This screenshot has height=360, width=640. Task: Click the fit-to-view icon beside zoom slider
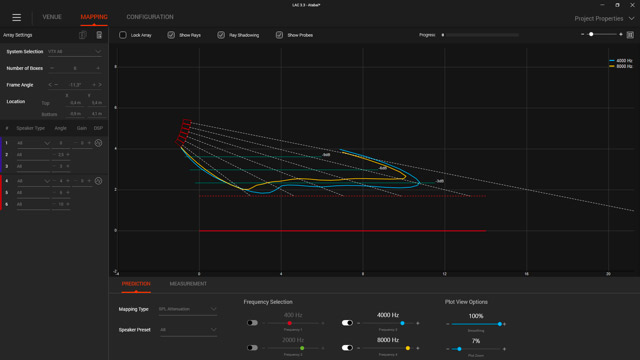click(630, 35)
